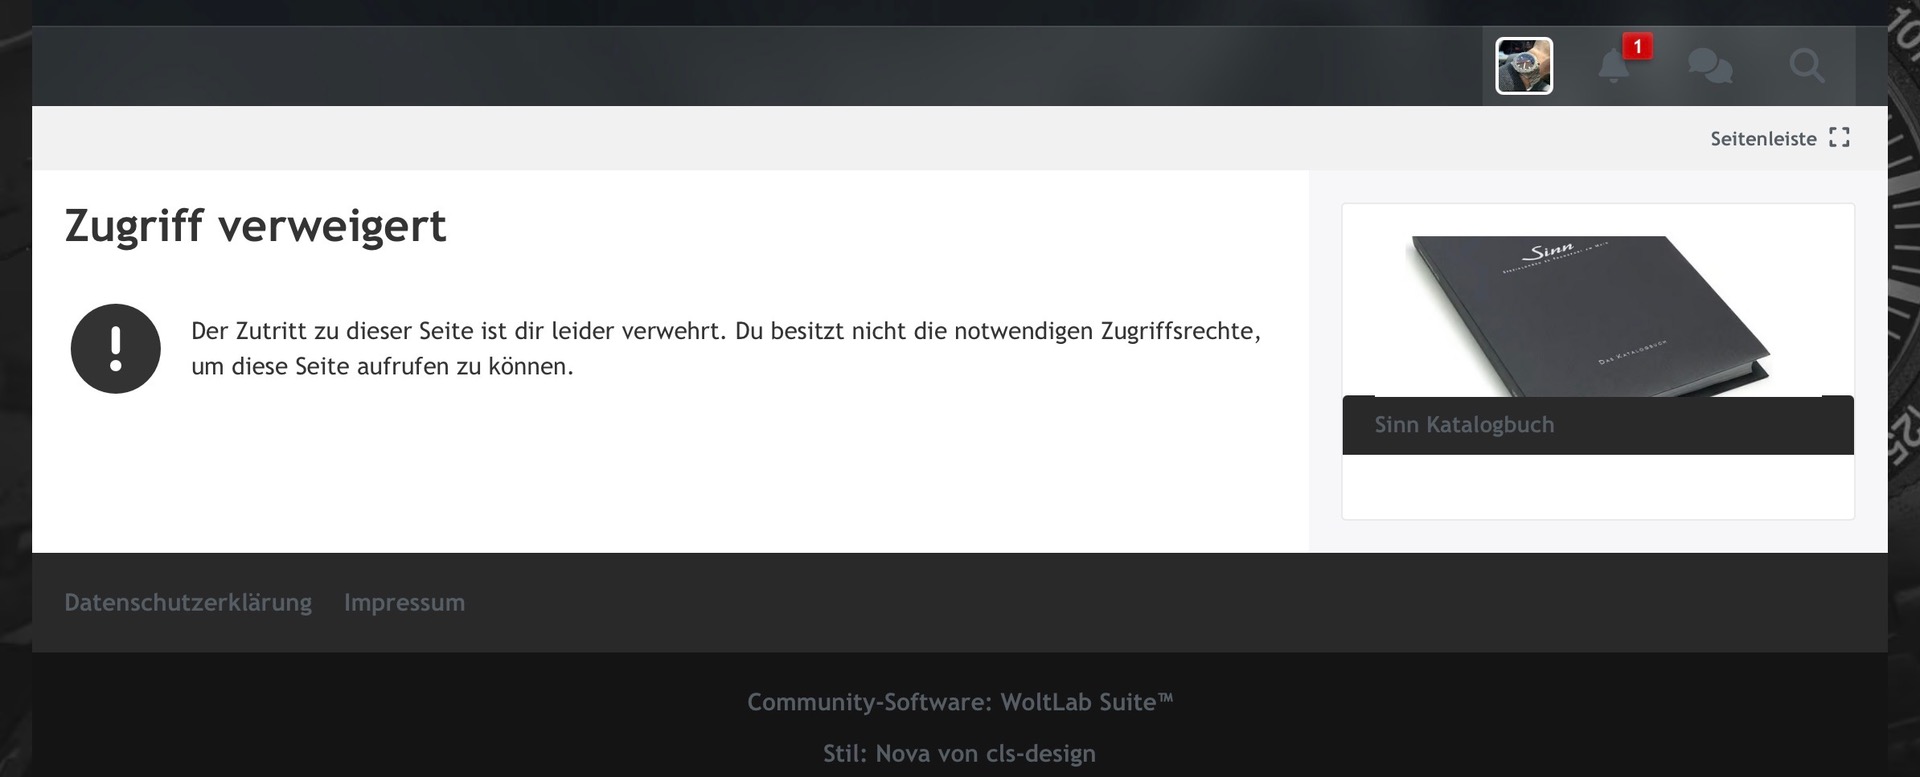The width and height of the screenshot is (1920, 777).
Task: Click the Seitenleiste expand brackets icon
Action: coord(1839,138)
